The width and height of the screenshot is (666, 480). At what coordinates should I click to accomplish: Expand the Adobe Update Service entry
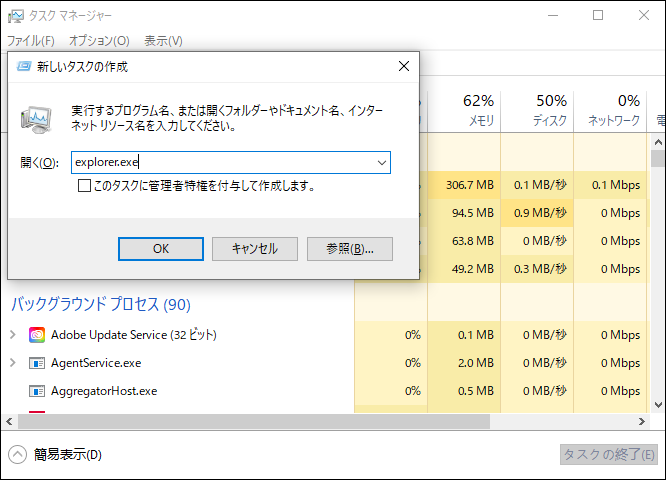point(13,335)
